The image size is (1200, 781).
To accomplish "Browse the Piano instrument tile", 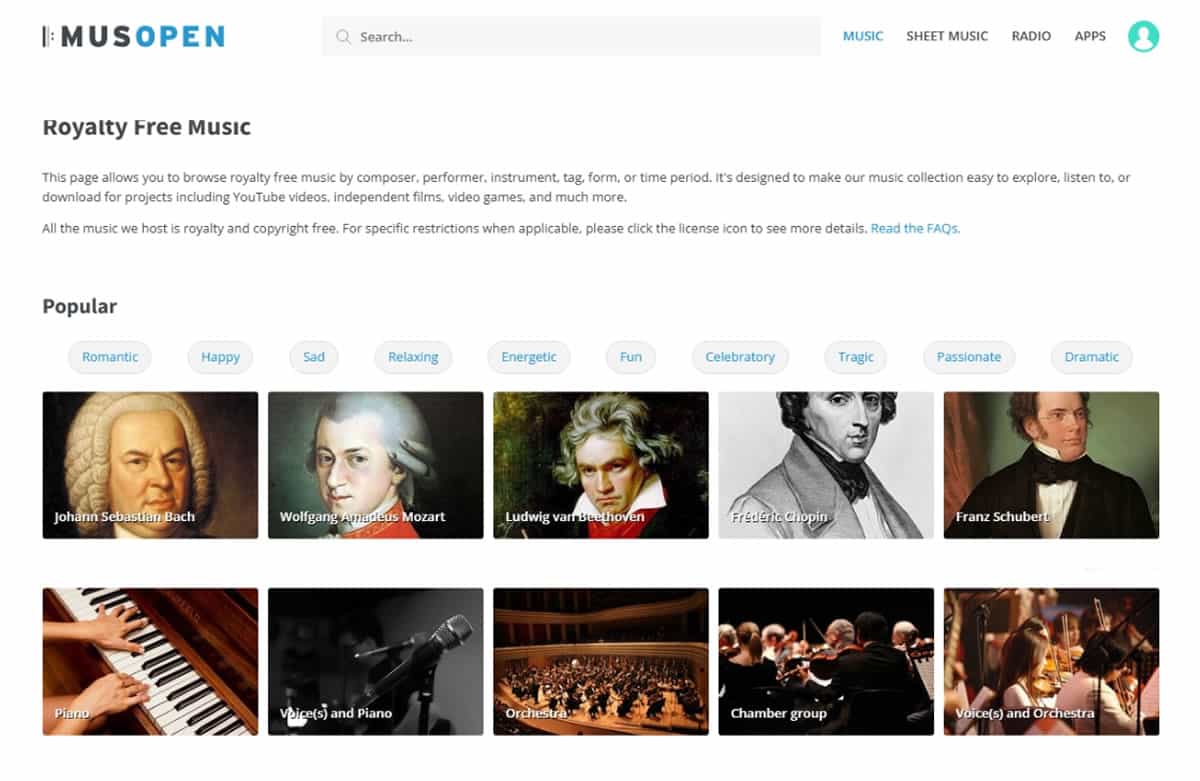I will pyautogui.click(x=150, y=661).
